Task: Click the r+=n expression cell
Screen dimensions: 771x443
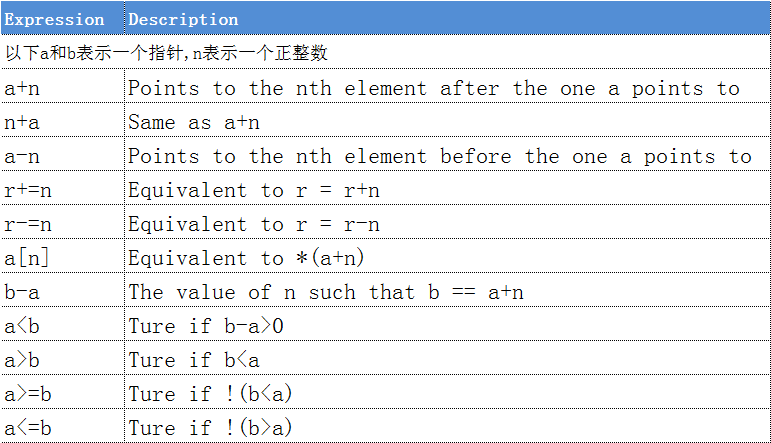Action: click(x=32, y=190)
